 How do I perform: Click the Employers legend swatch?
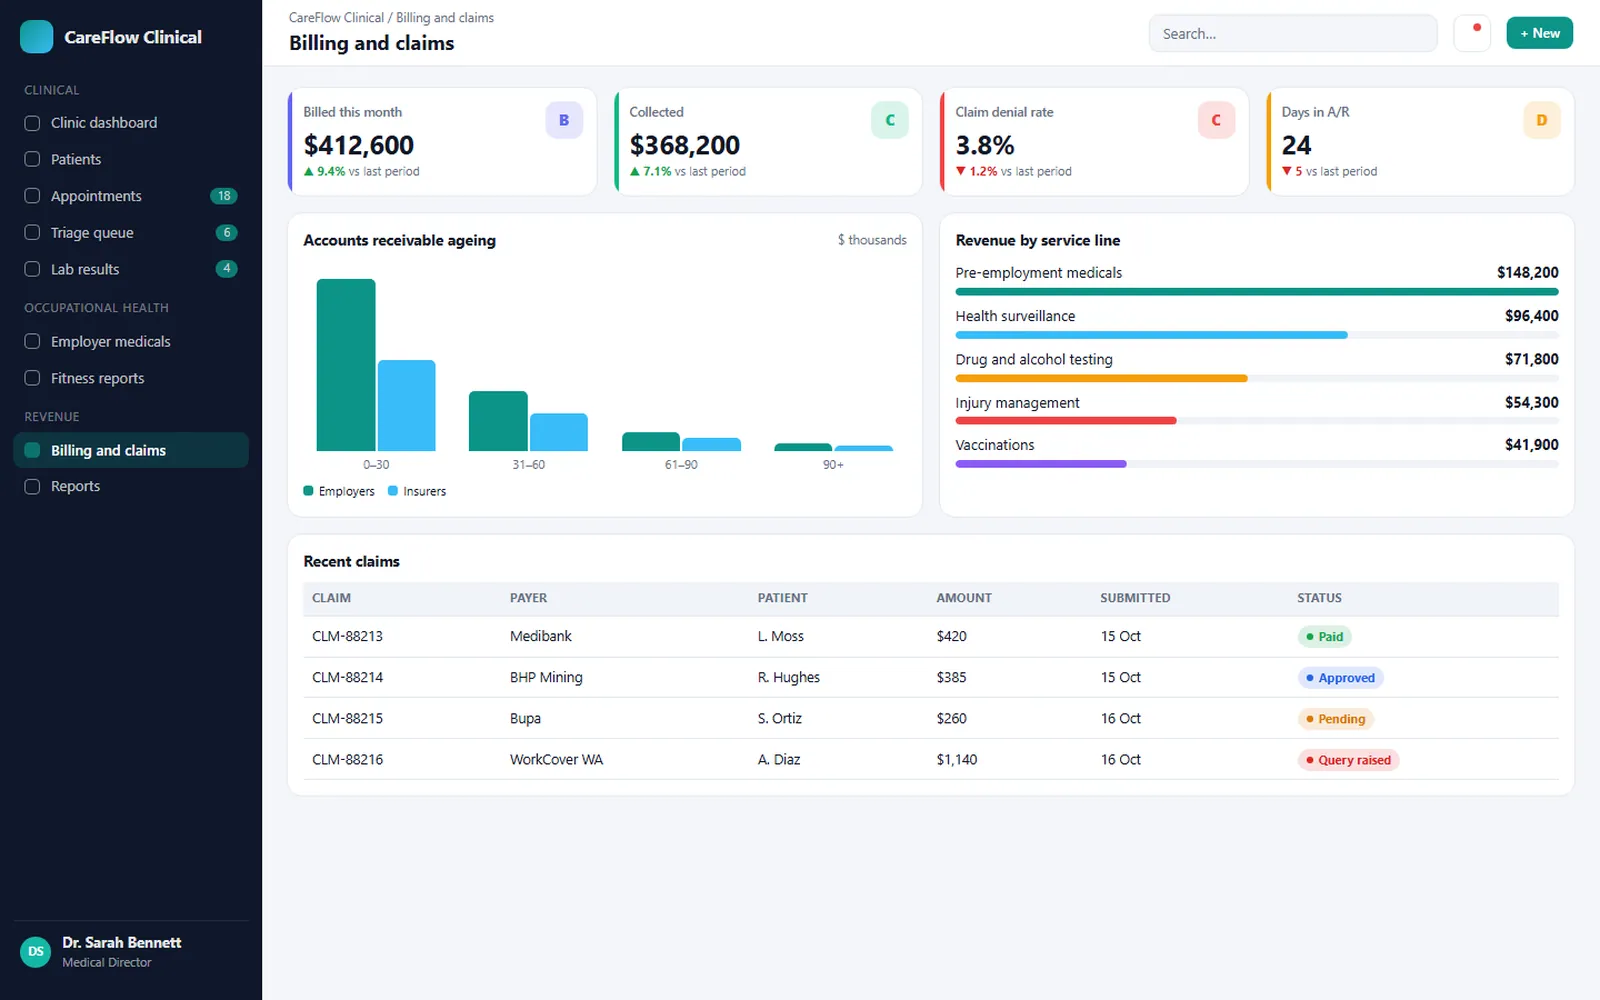pyautogui.click(x=309, y=491)
